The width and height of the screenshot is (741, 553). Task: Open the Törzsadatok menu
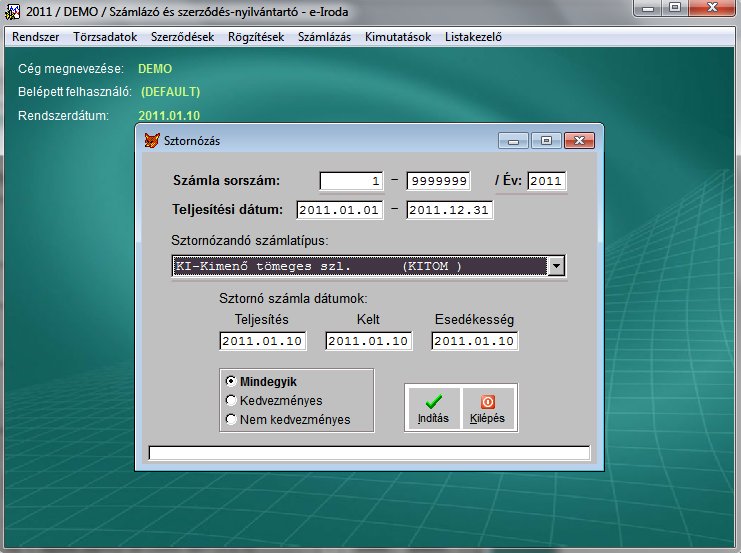104,37
